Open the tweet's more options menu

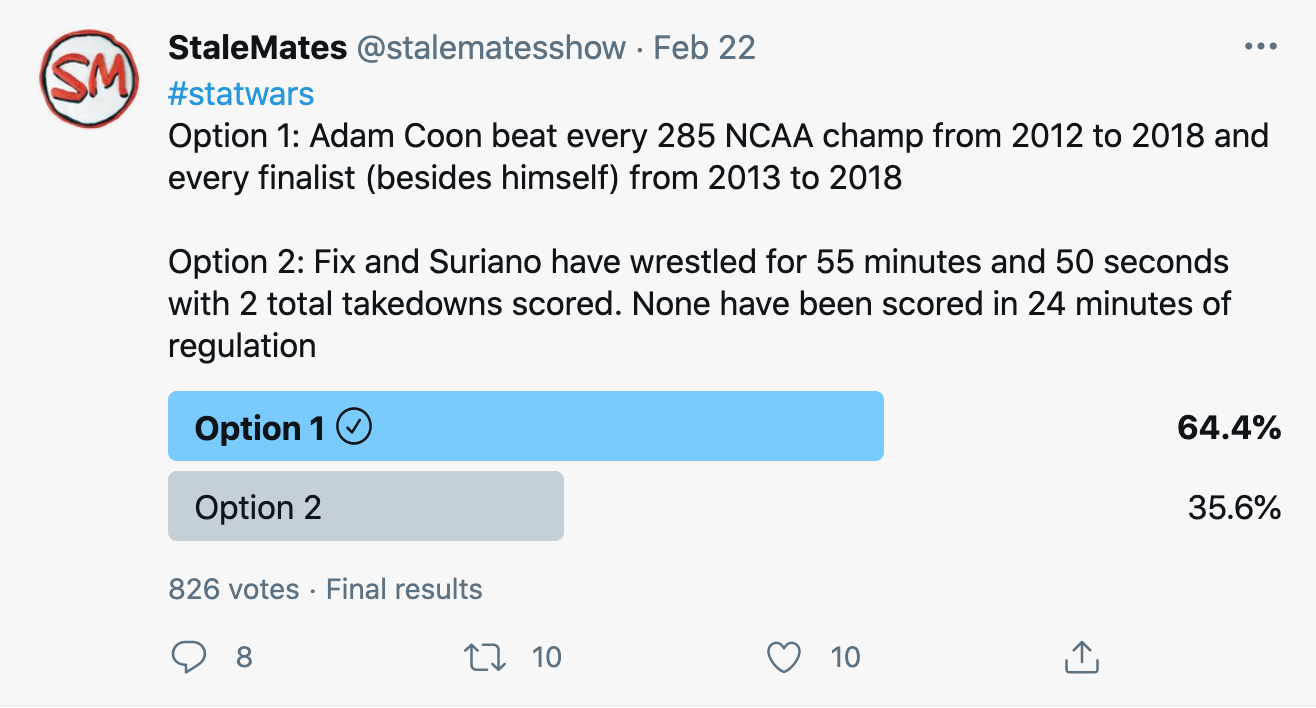pos(1258,47)
